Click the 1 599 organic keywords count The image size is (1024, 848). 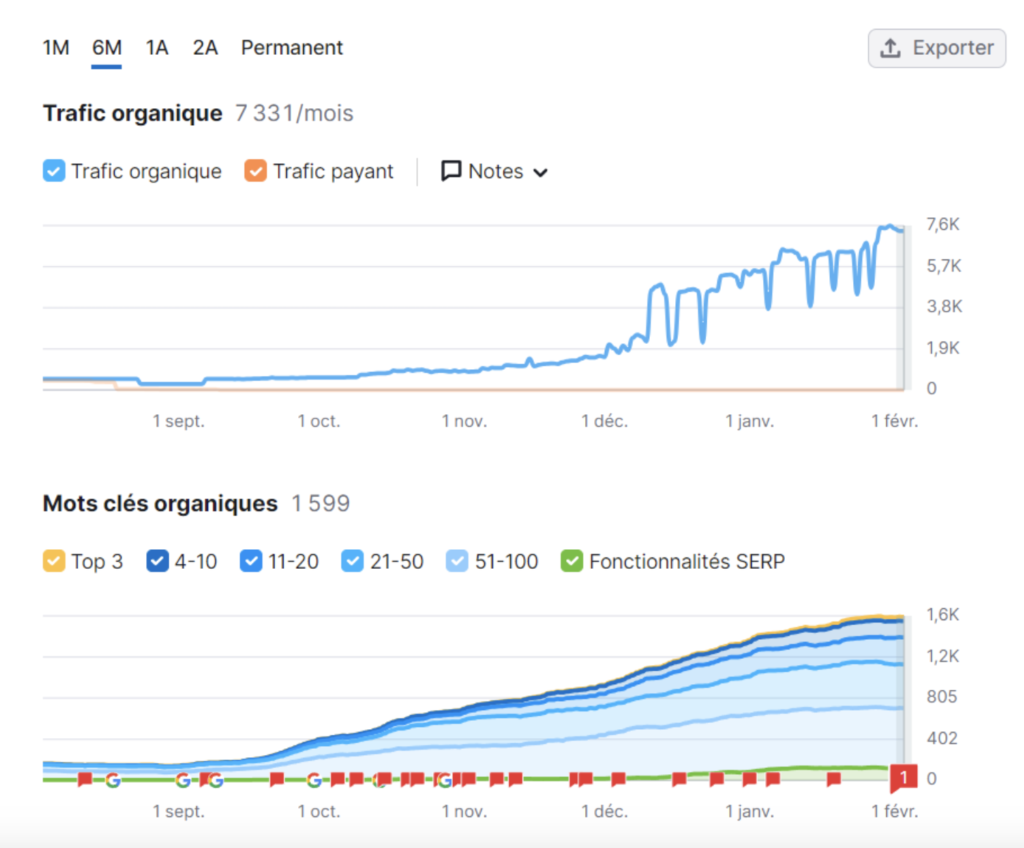(321, 504)
